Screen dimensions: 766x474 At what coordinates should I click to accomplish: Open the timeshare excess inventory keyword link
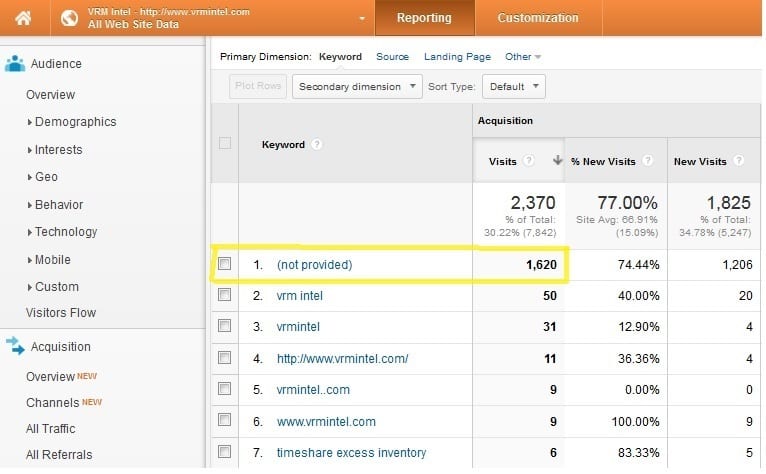coord(351,453)
